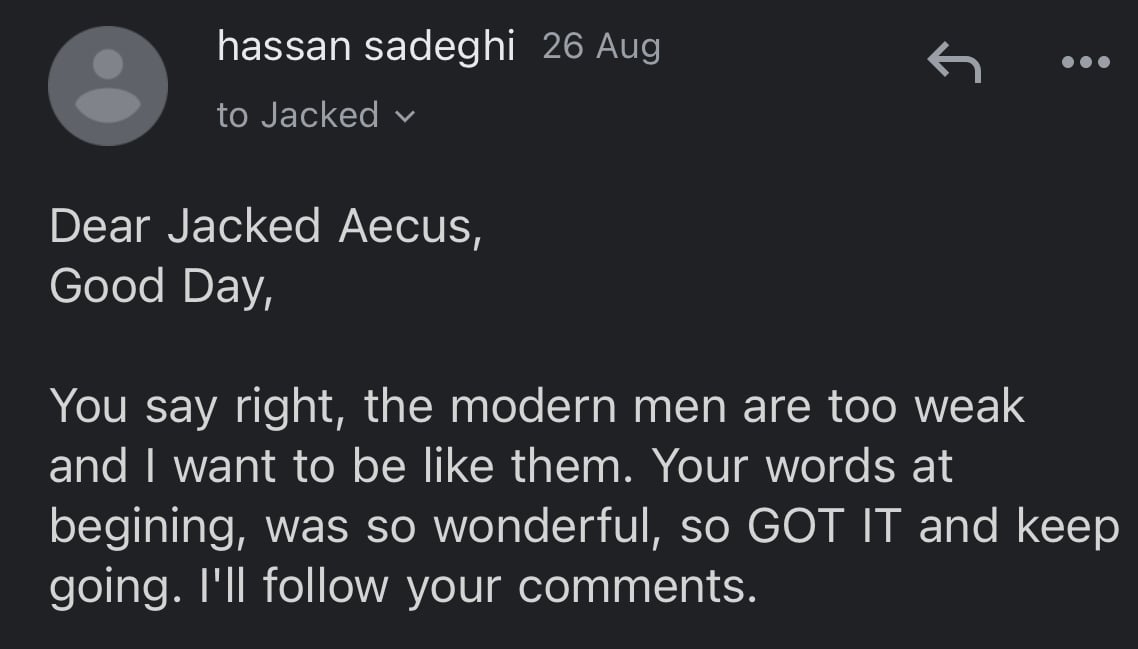
Task: Click the word 'keep' near line end
Action: coord(1068,528)
